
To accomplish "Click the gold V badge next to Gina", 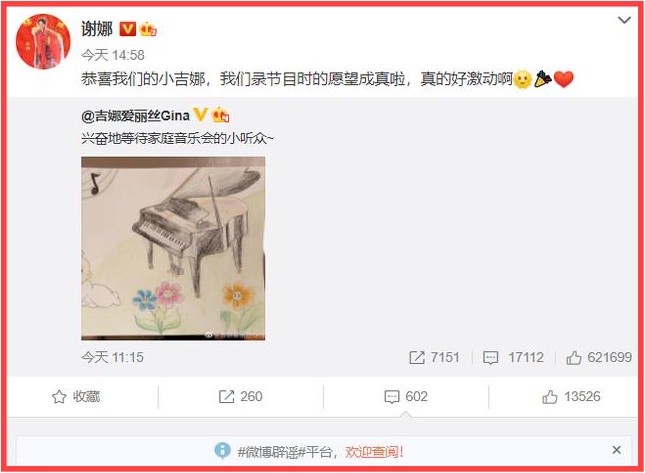I will pos(200,115).
